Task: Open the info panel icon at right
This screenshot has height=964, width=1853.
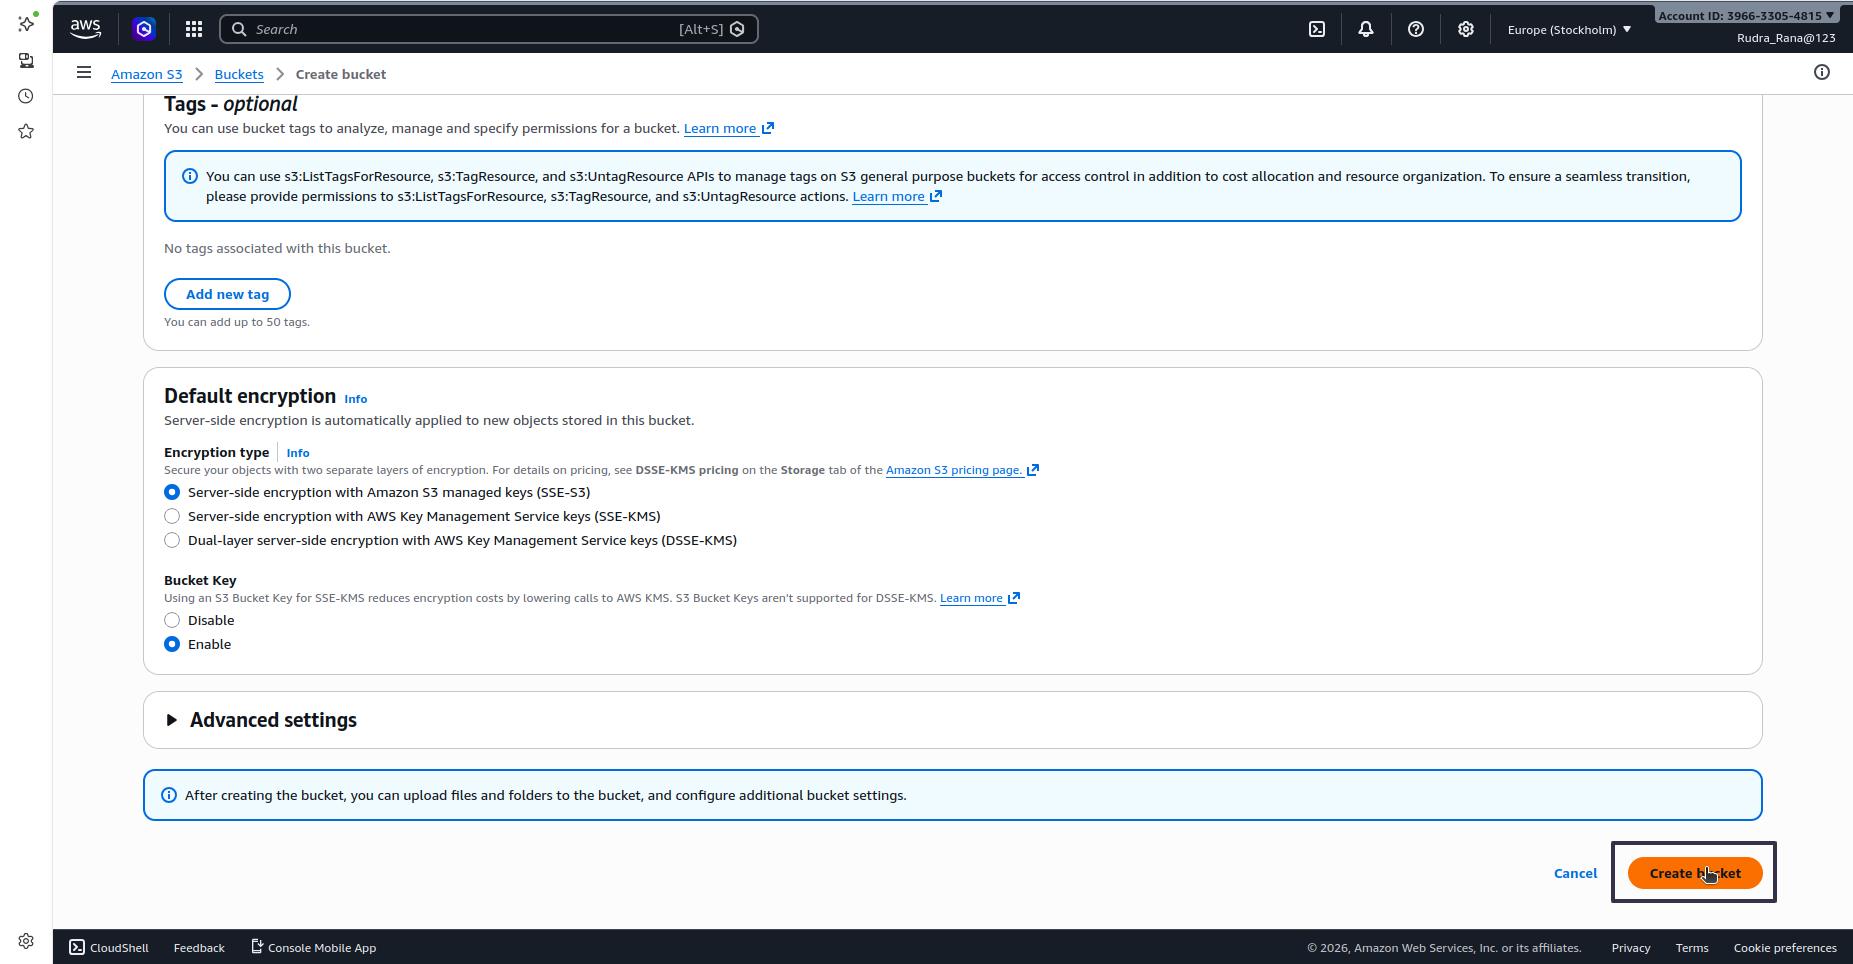Action: (x=1822, y=72)
